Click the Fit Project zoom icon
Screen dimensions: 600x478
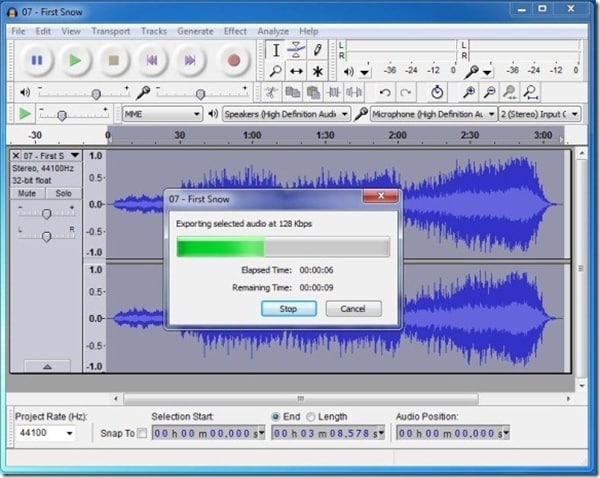point(531,92)
